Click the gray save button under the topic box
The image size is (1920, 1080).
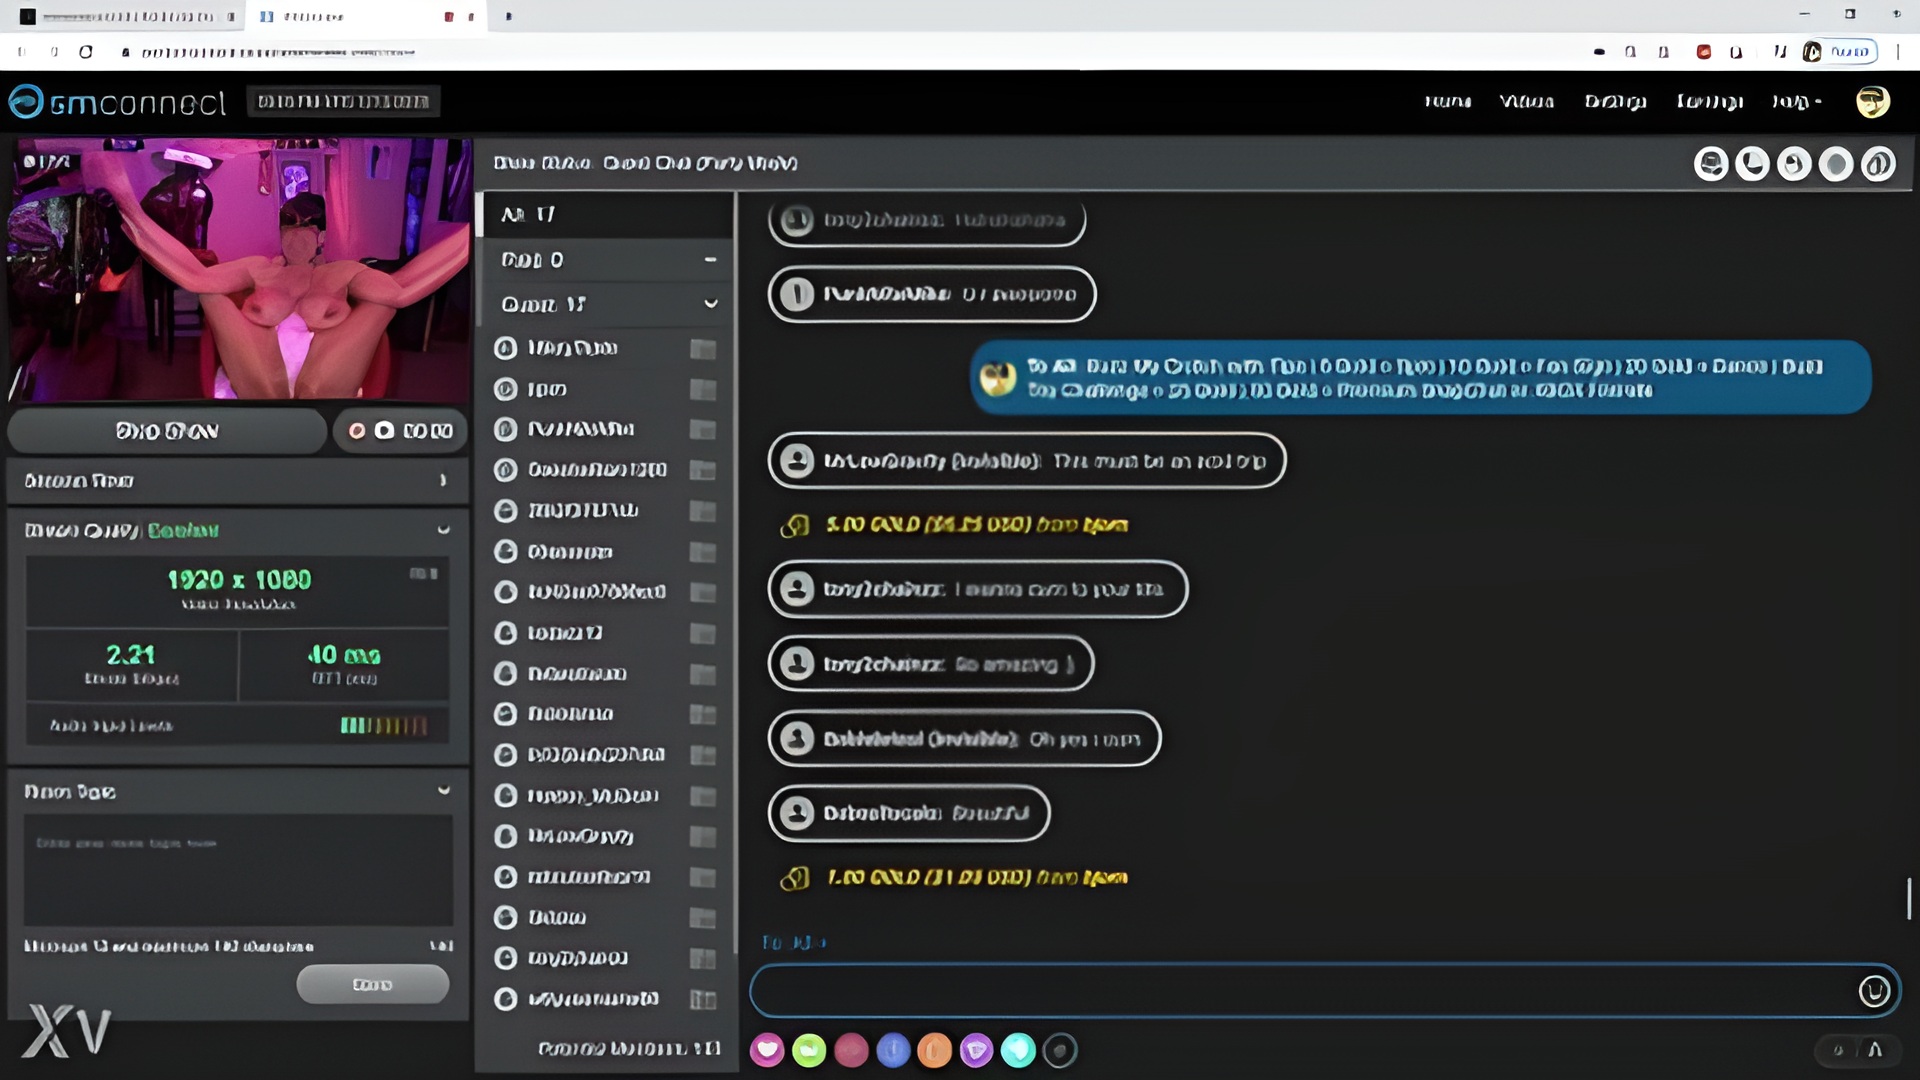pos(372,984)
